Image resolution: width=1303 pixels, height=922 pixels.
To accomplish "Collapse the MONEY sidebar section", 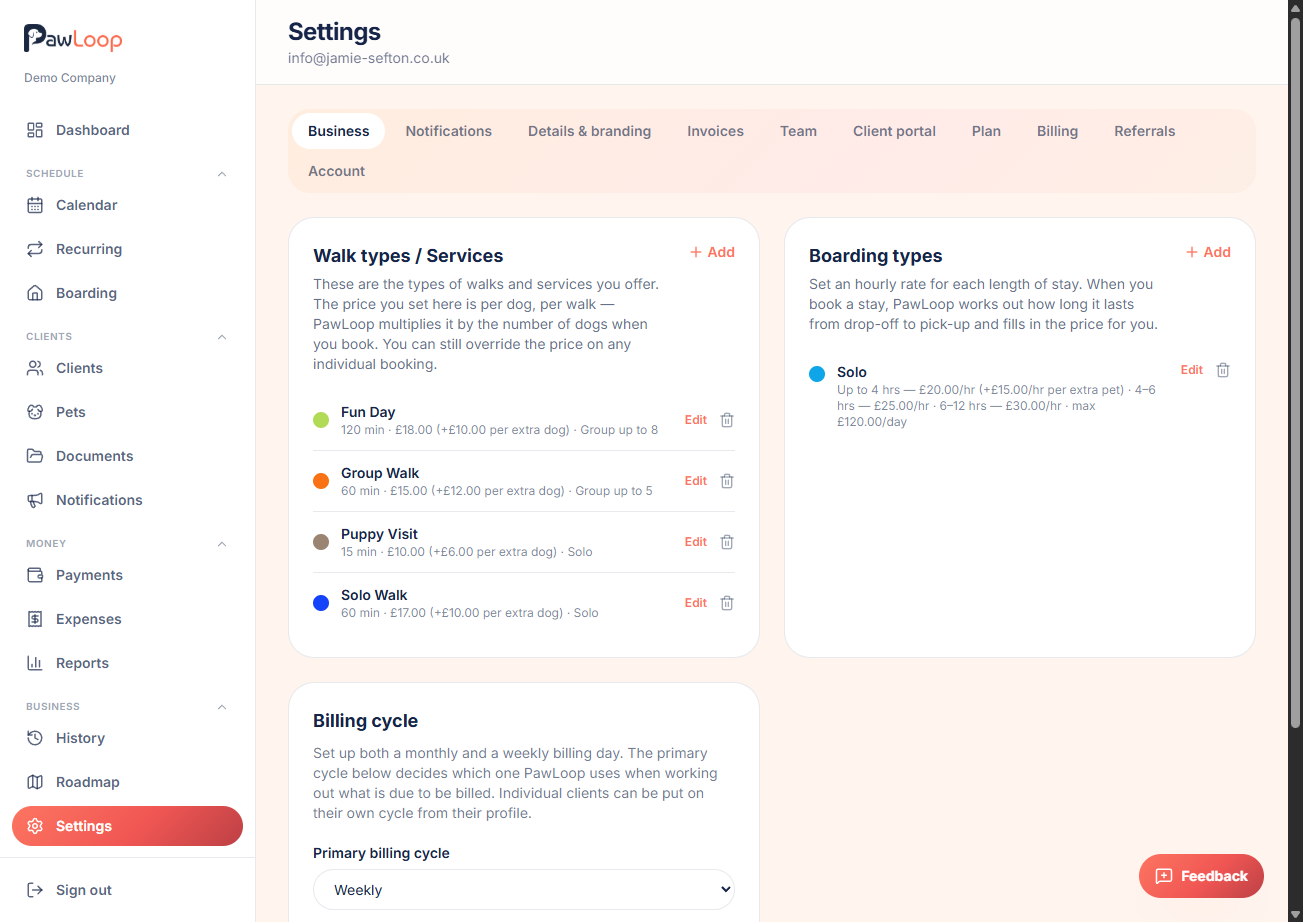I will pos(222,544).
